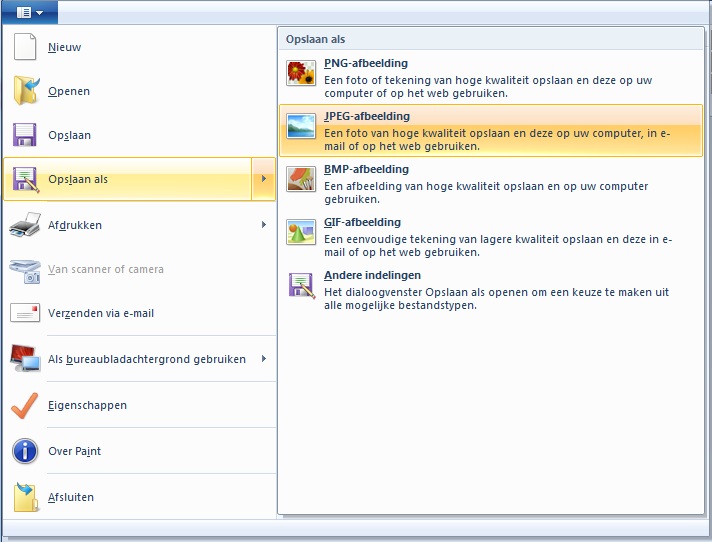
Task: Select the Openen menu entry
Action: point(139,91)
